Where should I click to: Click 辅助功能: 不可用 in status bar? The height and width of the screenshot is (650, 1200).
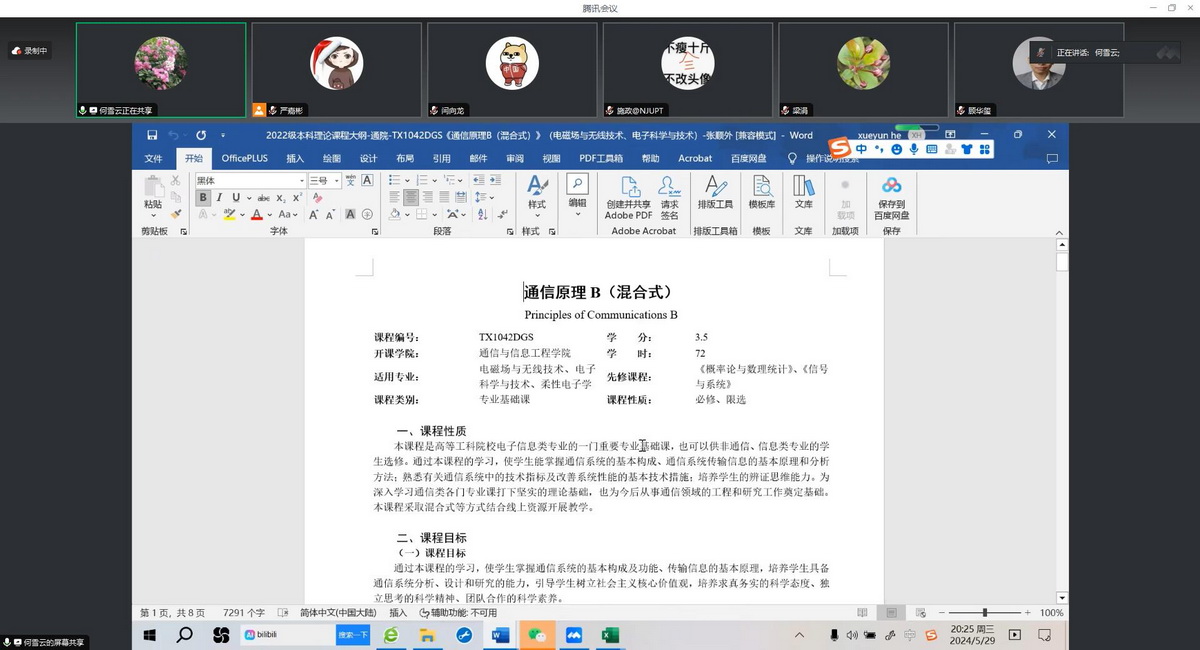459,613
